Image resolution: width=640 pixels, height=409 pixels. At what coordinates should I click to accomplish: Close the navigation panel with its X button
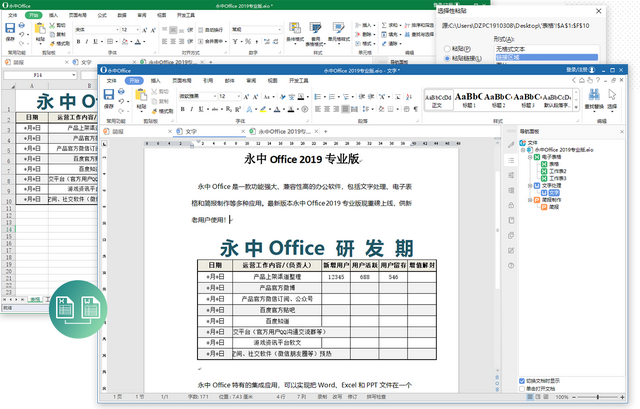(x=622, y=131)
